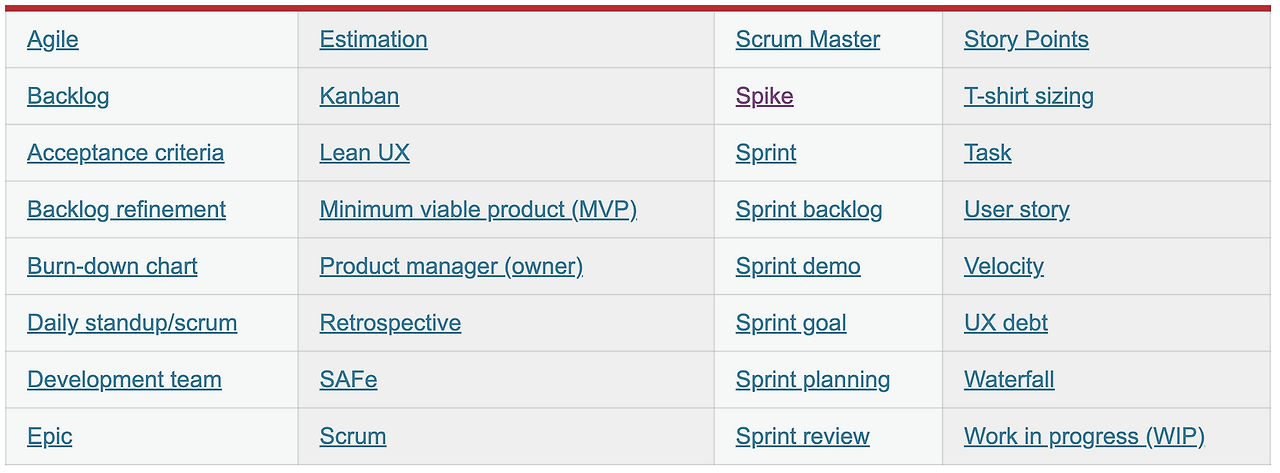
Task: Click the Story Points link
Action: (x=1026, y=40)
